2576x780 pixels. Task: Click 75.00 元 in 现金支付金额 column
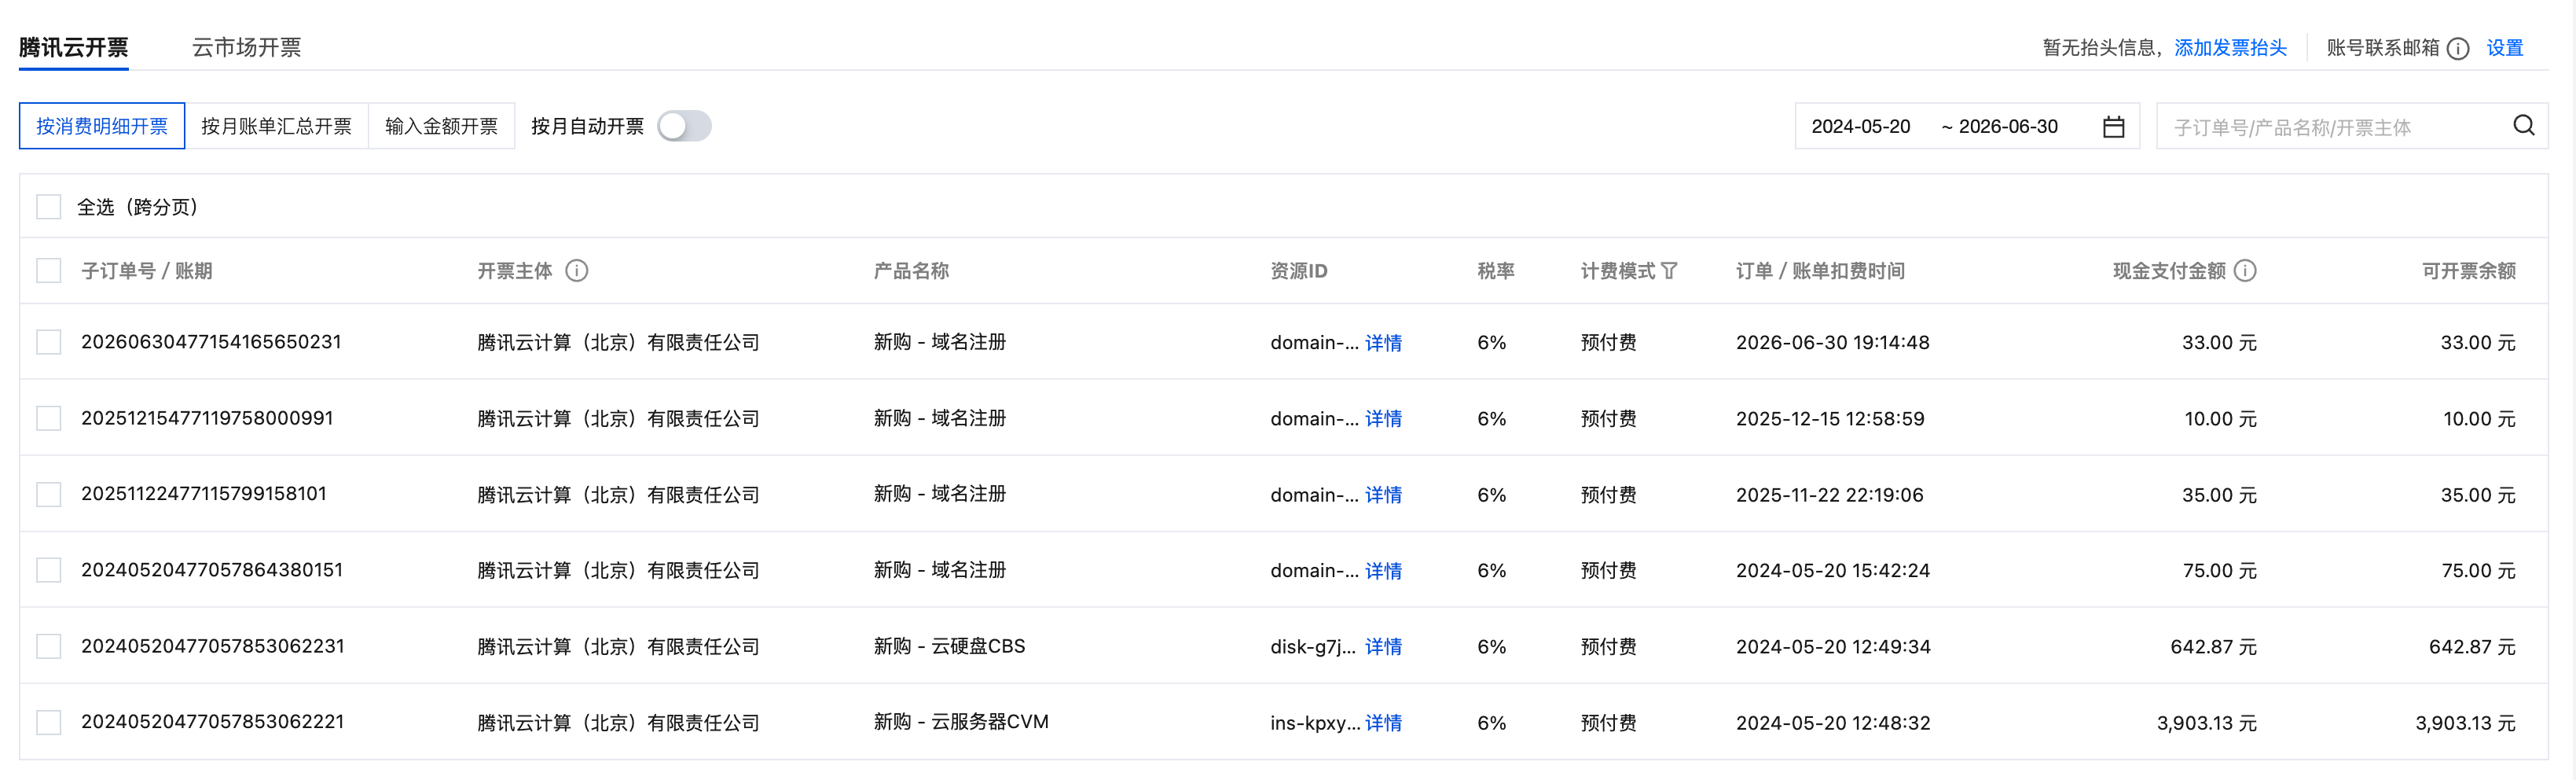(x=2219, y=571)
